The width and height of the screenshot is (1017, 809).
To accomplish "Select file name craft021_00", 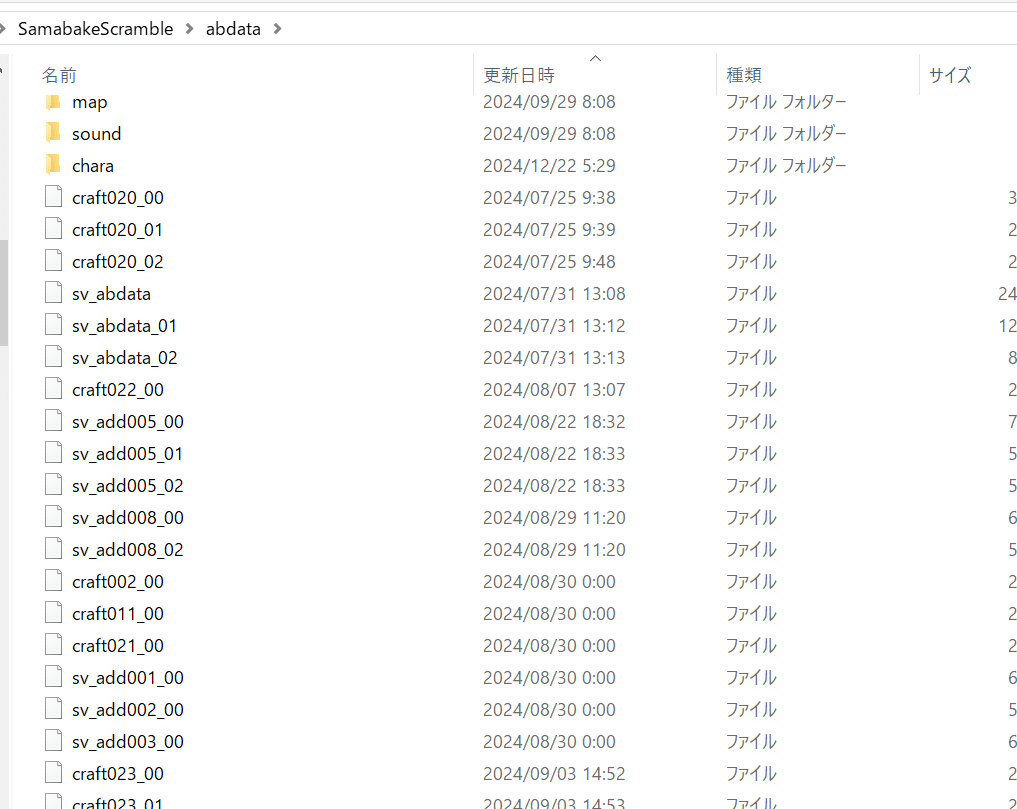I will point(117,646).
